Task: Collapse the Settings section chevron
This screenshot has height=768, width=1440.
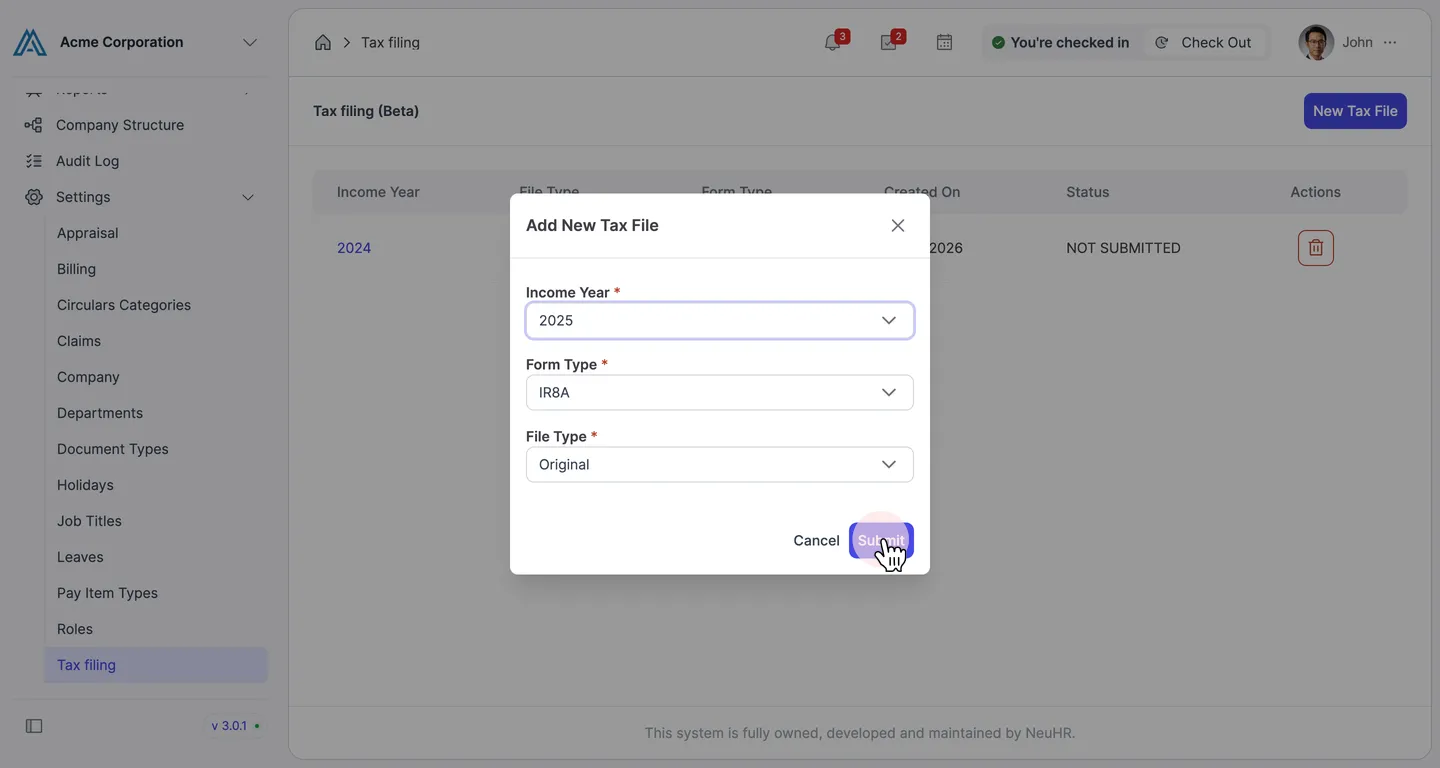Action: coord(248,197)
